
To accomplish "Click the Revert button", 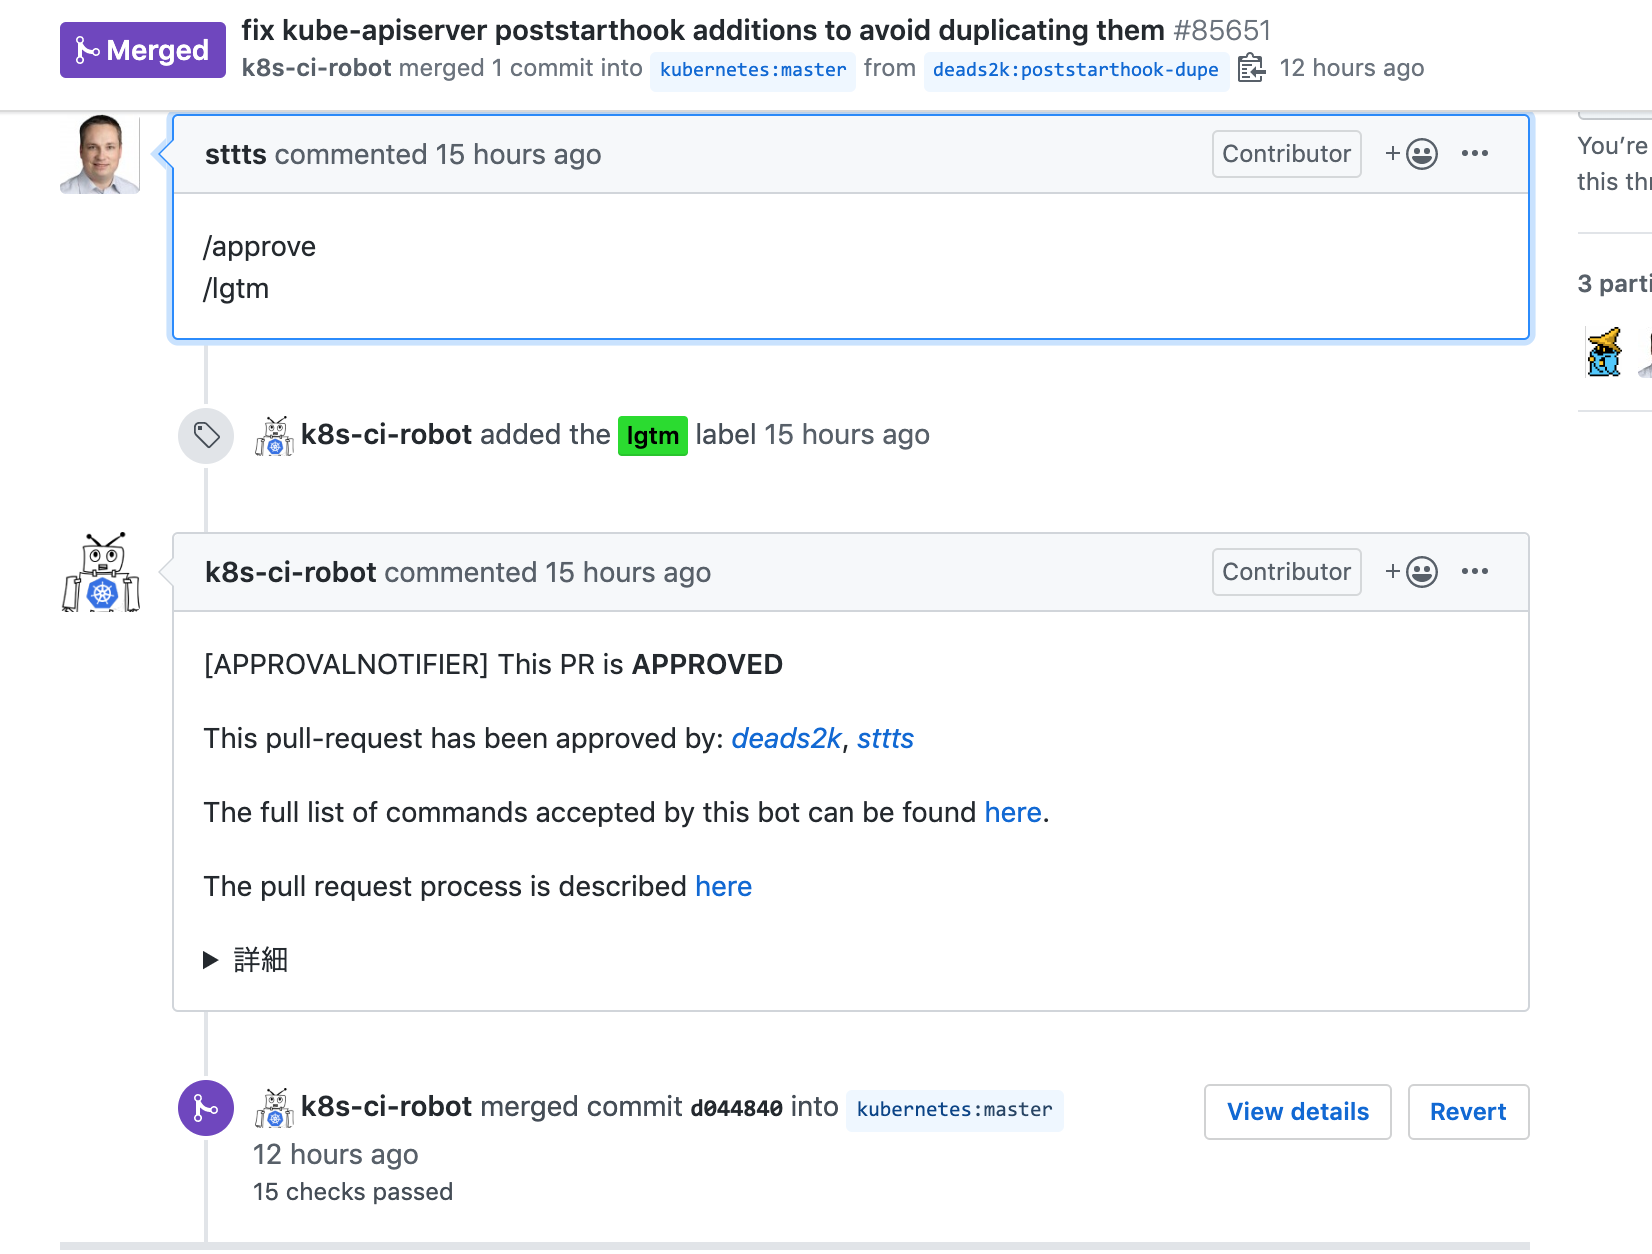I will coord(1467,1112).
